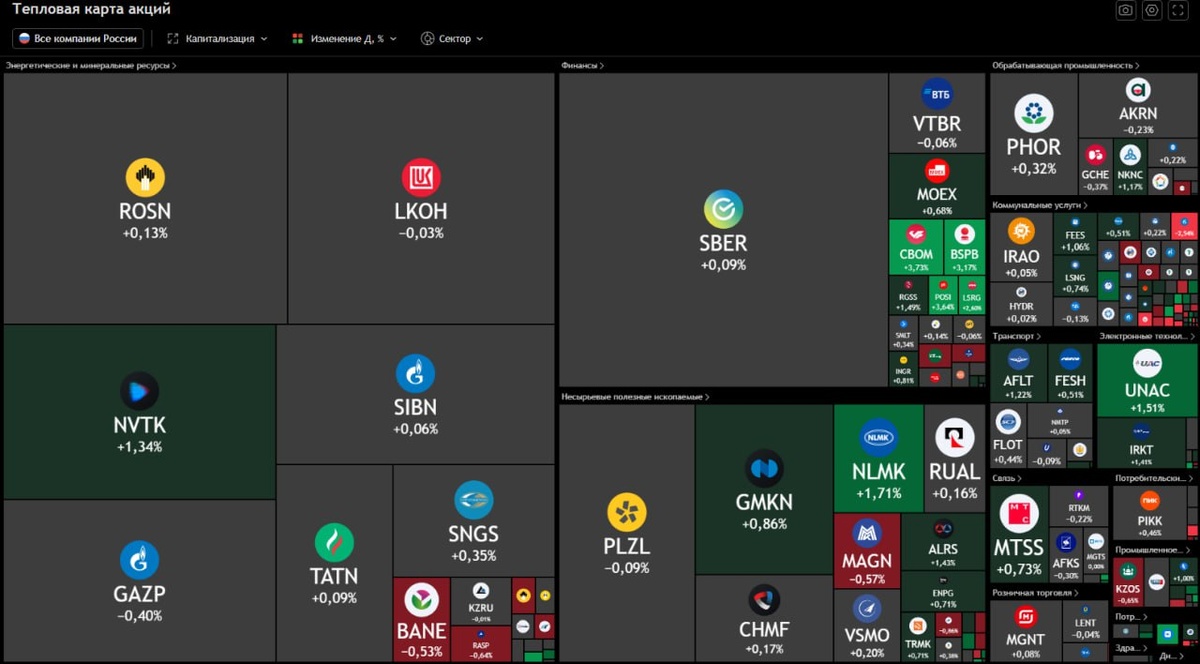The height and width of the screenshot is (664, 1200).
Task: Click the UNAC logo
Action: point(1147,363)
